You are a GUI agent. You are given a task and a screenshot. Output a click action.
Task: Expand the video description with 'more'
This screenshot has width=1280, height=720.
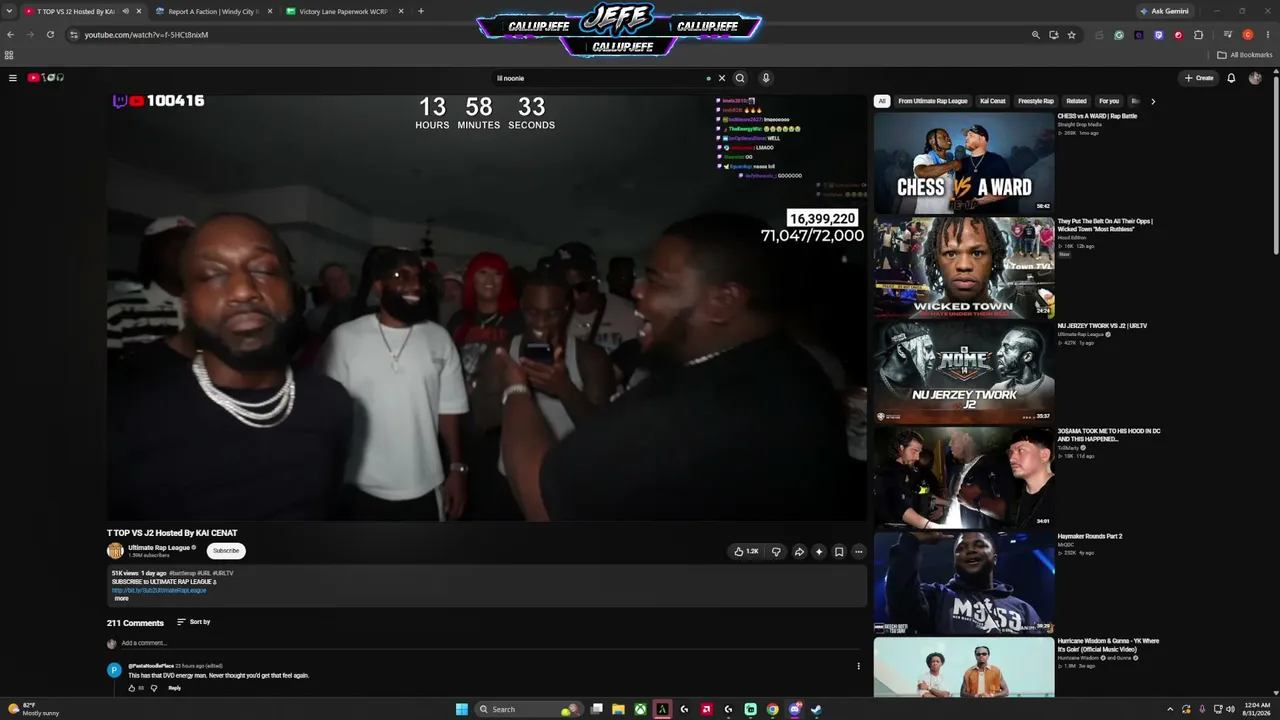pos(121,598)
